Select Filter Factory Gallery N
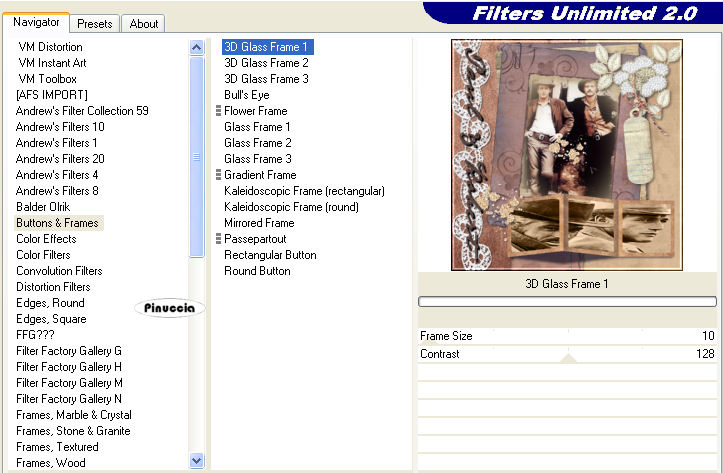This screenshot has height=473, width=723. (x=69, y=399)
